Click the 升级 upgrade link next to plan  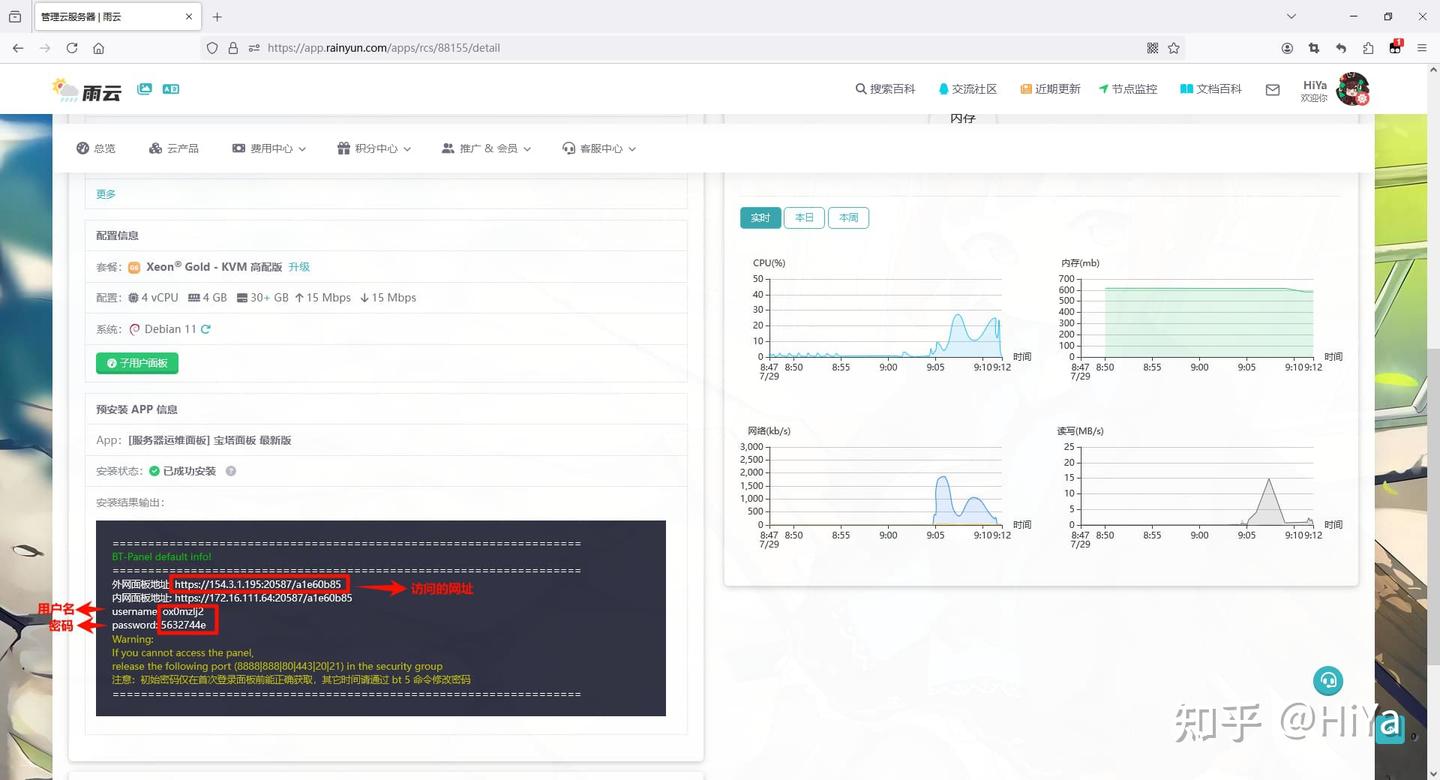coord(299,267)
